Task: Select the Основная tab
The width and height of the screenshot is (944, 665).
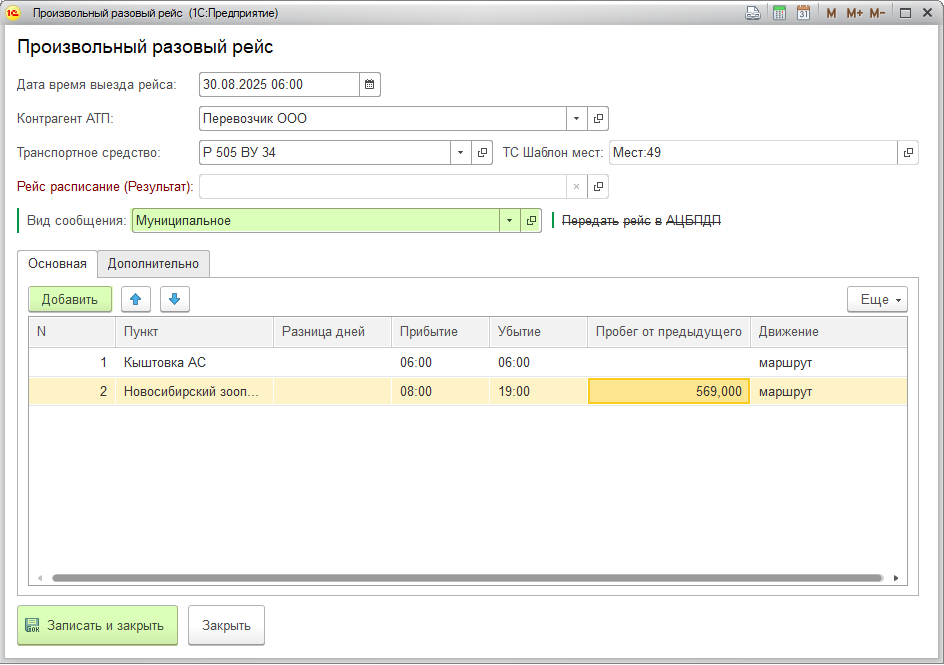Action: (x=57, y=264)
